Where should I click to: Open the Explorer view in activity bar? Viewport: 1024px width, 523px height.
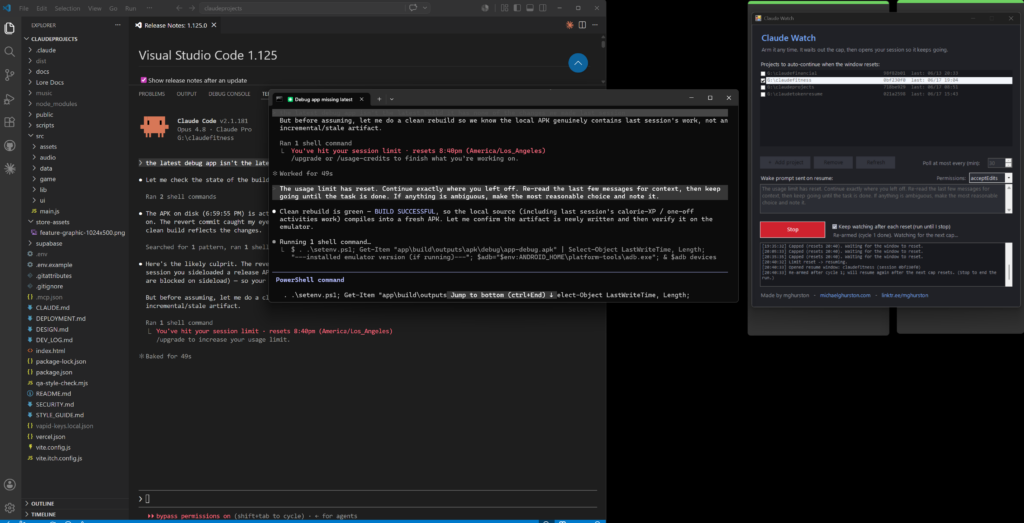[x=10, y=28]
